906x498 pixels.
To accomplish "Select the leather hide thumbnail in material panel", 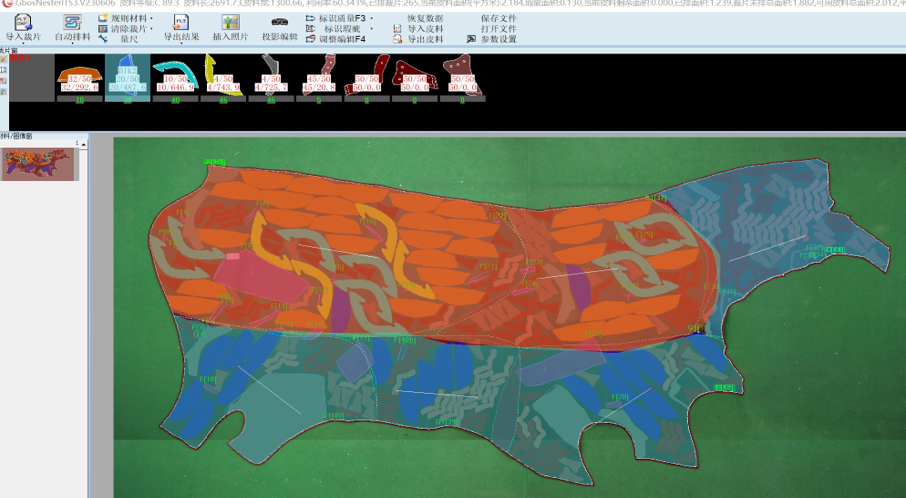I will point(39,164).
